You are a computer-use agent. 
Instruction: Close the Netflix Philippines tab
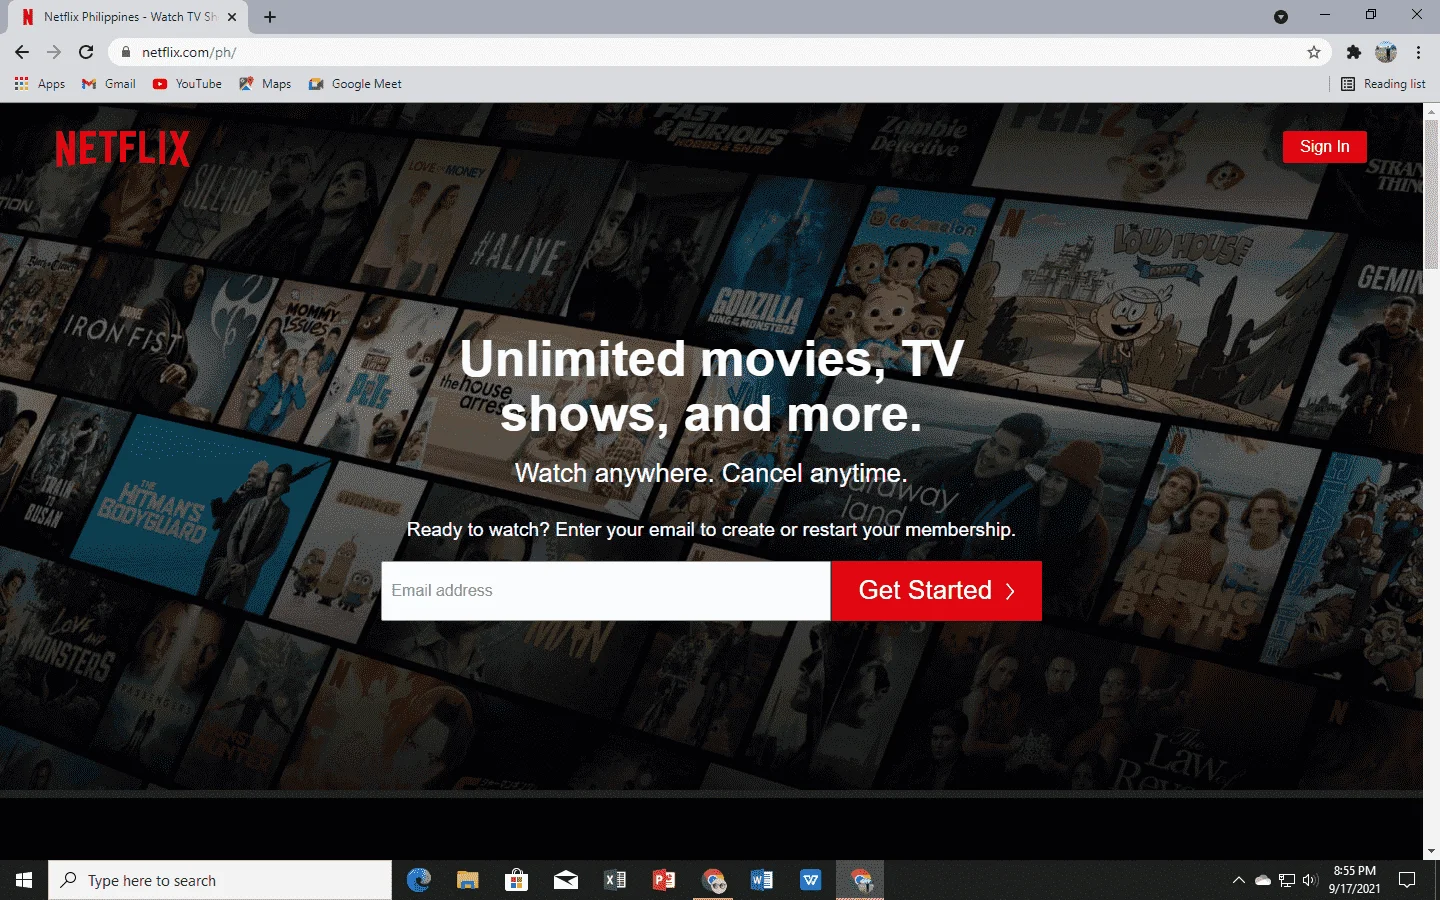point(232,17)
